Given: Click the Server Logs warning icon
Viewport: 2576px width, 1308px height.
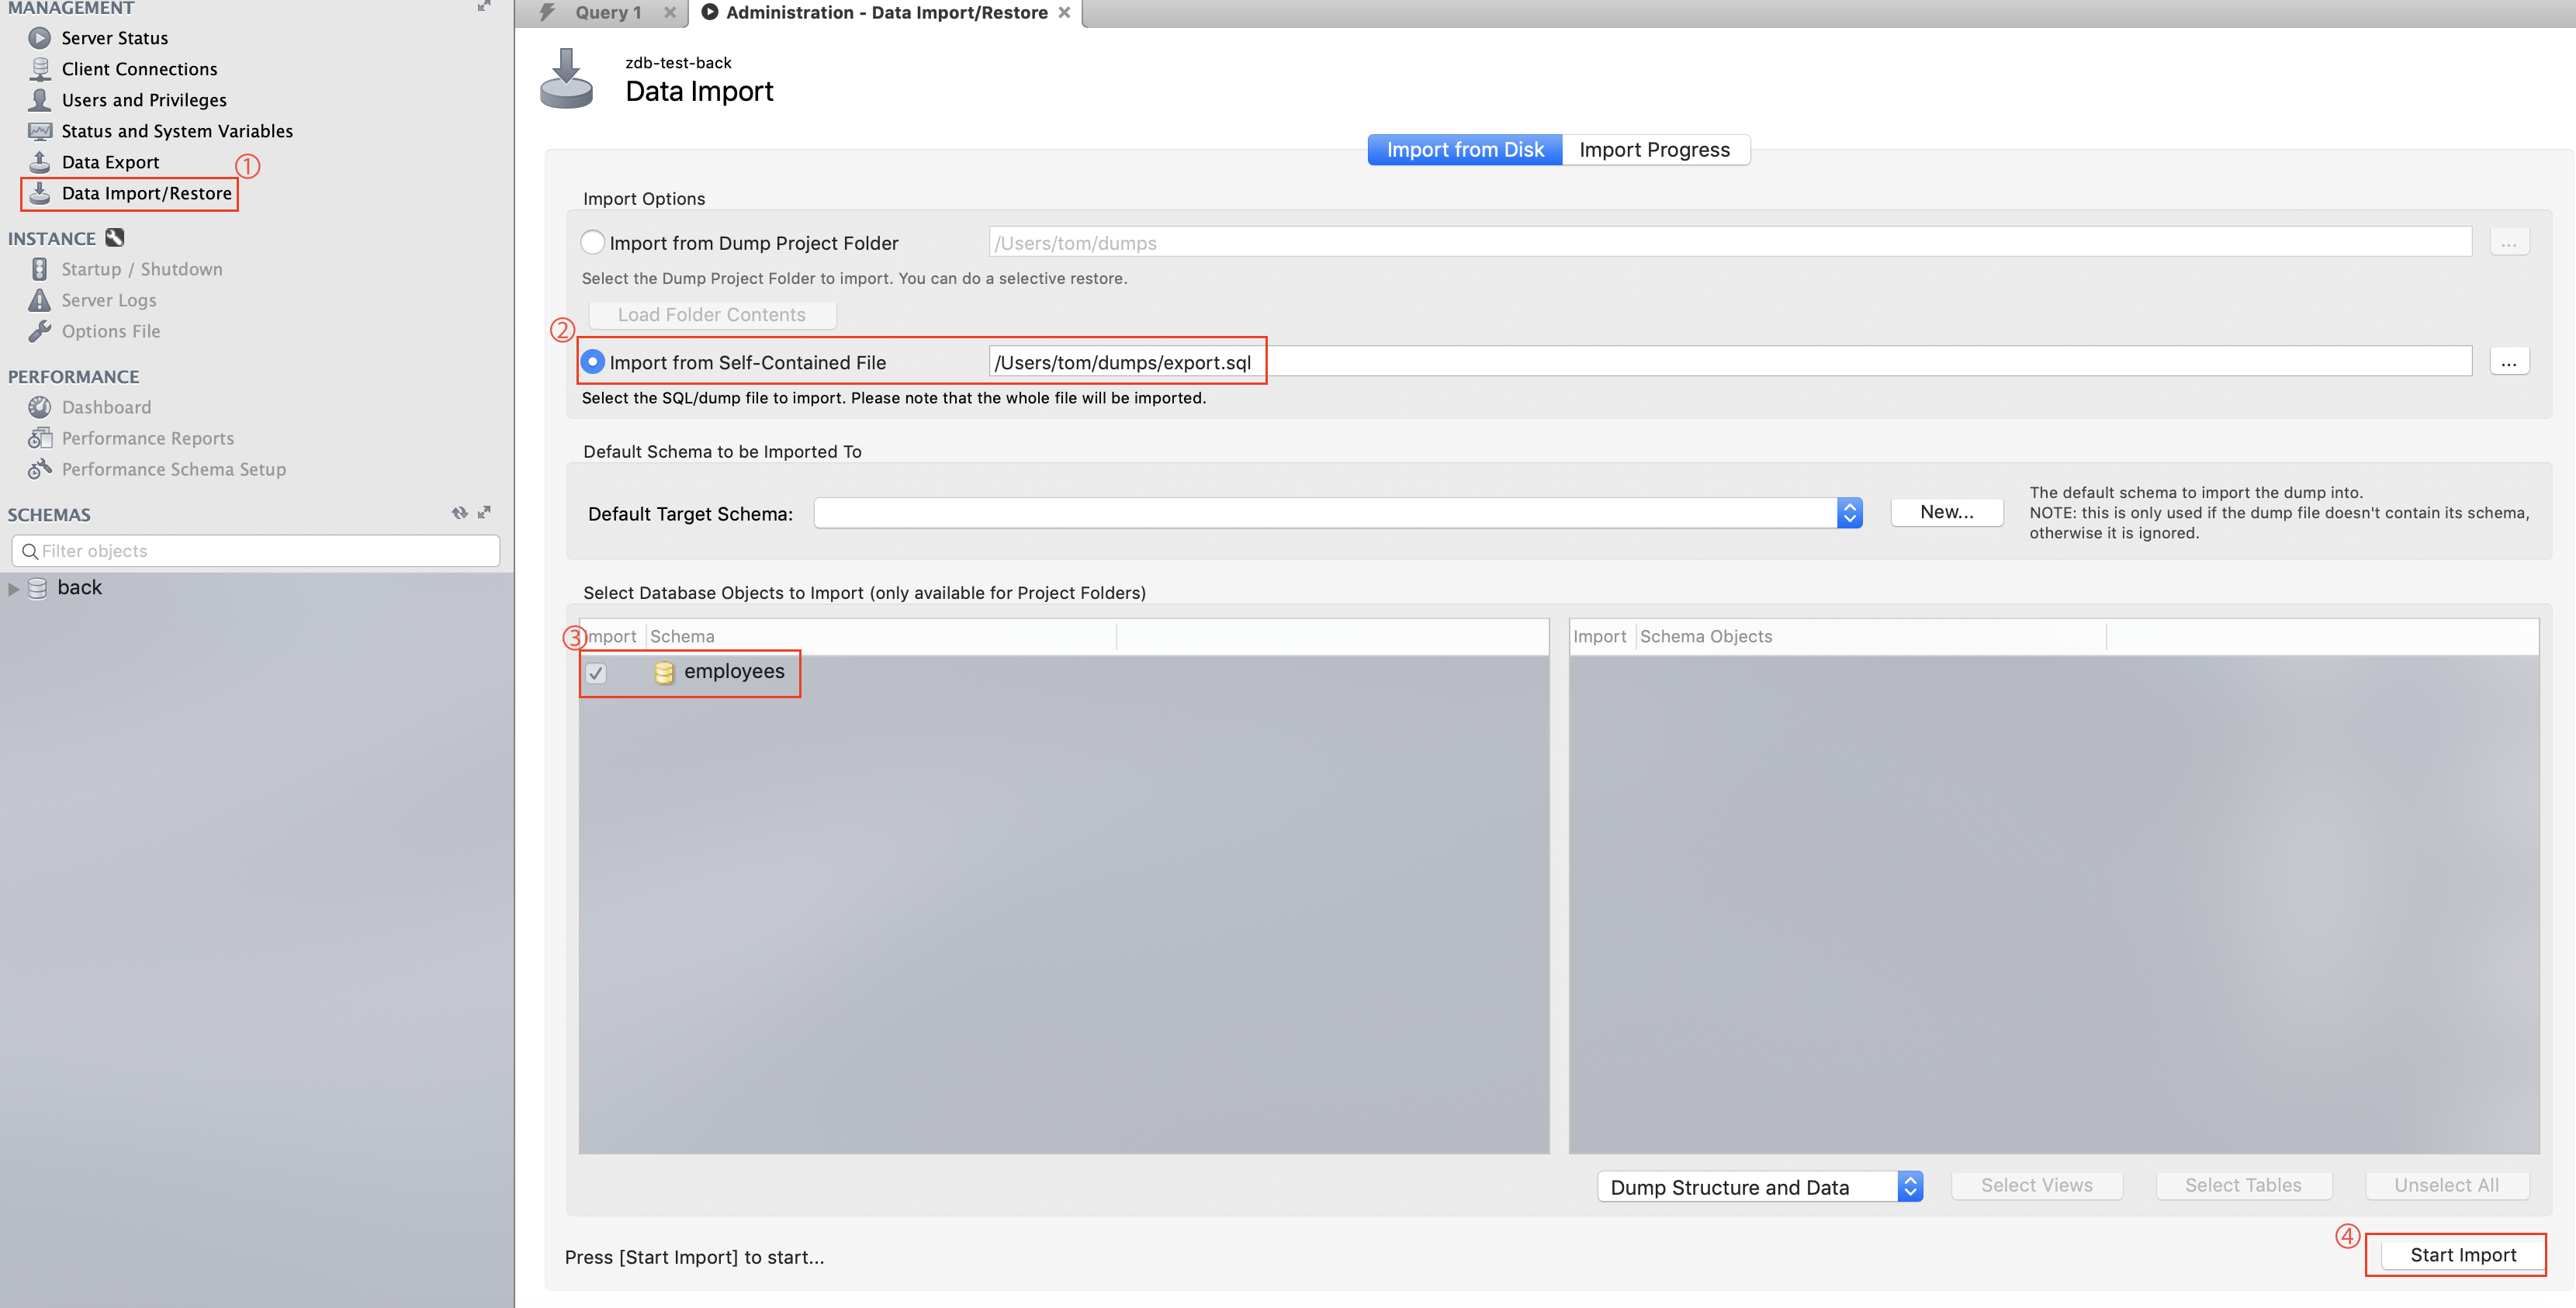Looking at the screenshot, I should [x=39, y=300].
